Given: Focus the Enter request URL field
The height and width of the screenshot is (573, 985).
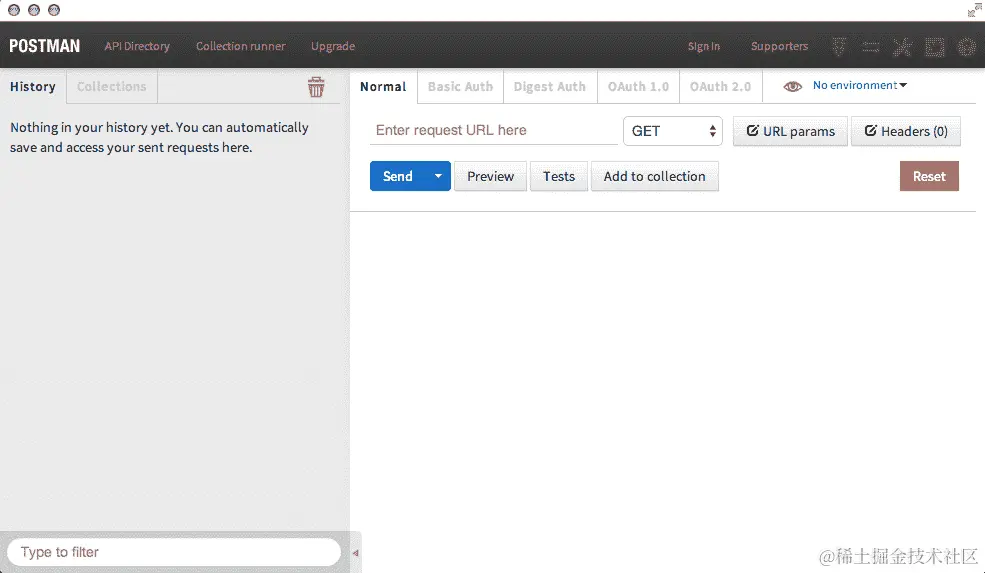Looking at the screenshot, I should coord(494,130).
